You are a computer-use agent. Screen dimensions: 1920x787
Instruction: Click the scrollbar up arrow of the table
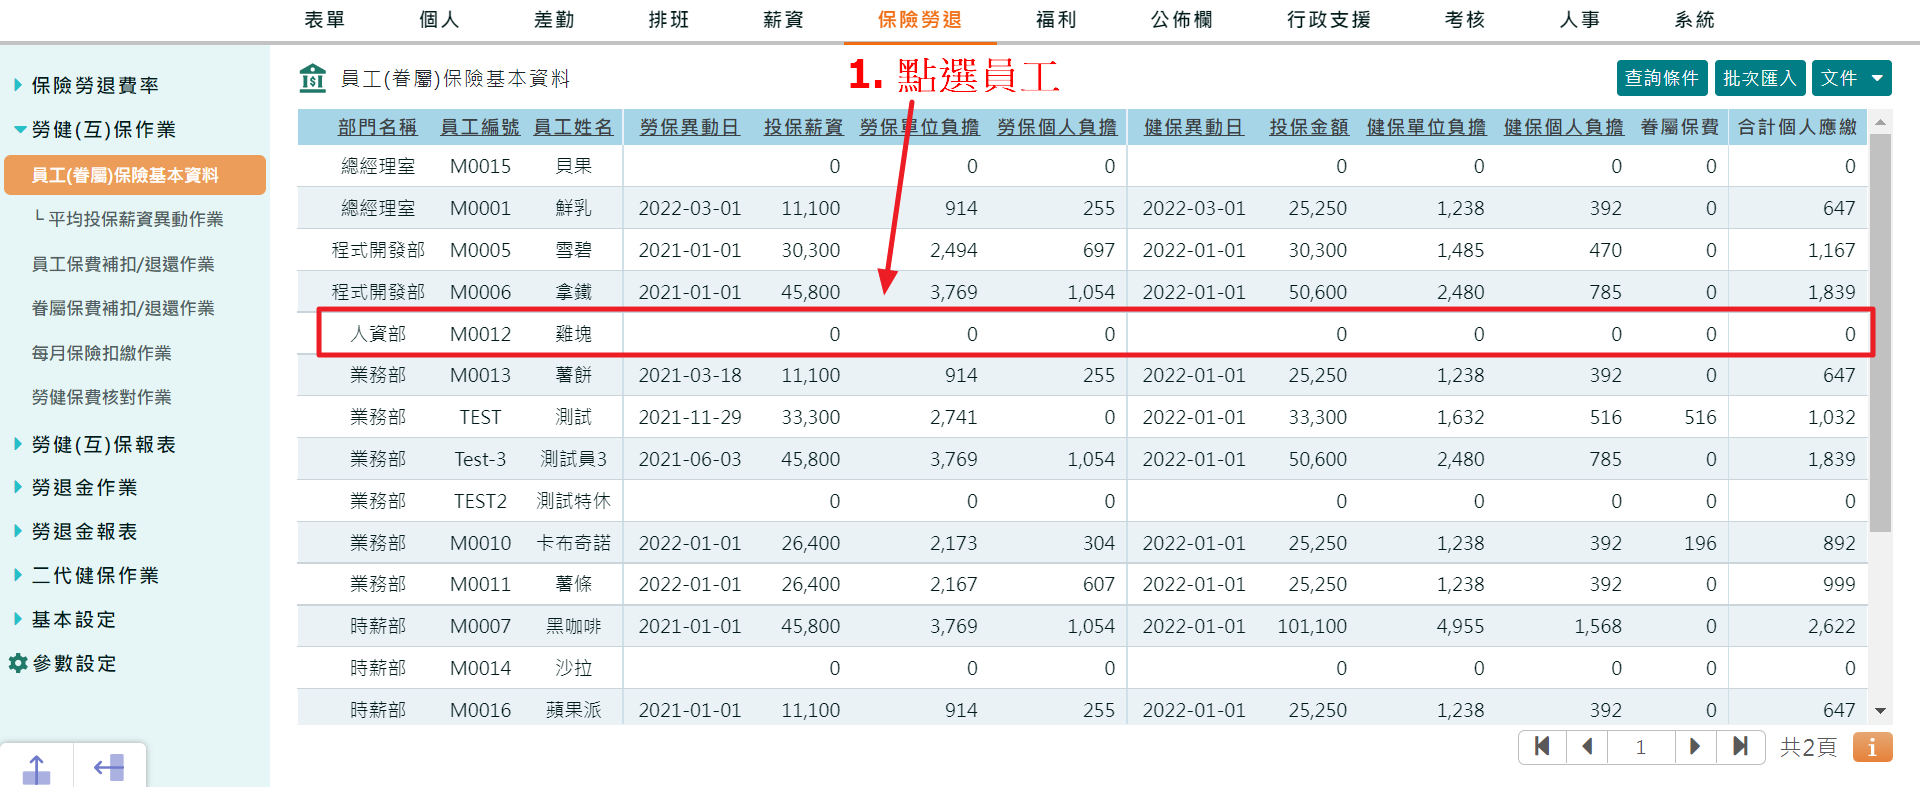[1880, 122]
